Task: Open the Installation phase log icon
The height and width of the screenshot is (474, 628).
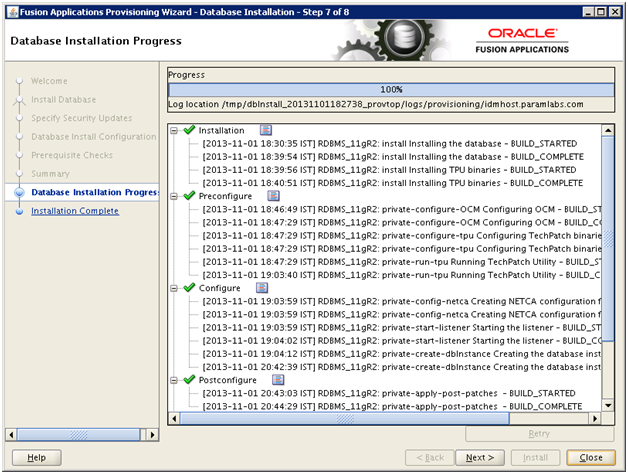Action: [x=266, y=130]
